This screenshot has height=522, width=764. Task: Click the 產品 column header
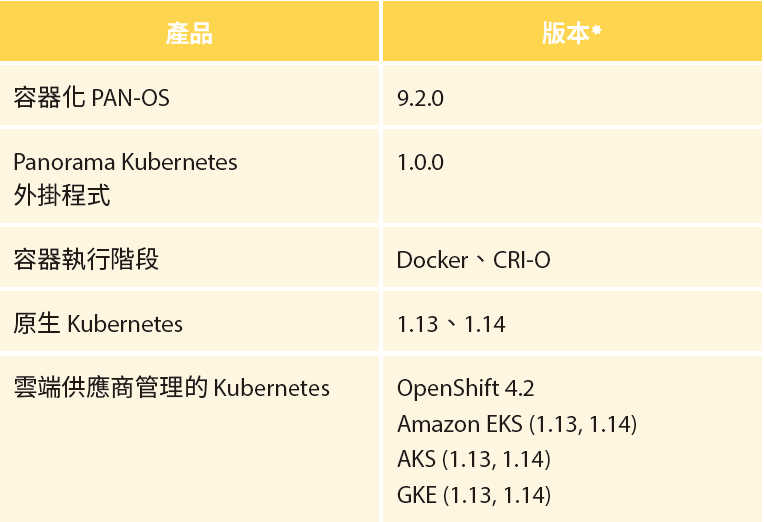pos(189,33)
